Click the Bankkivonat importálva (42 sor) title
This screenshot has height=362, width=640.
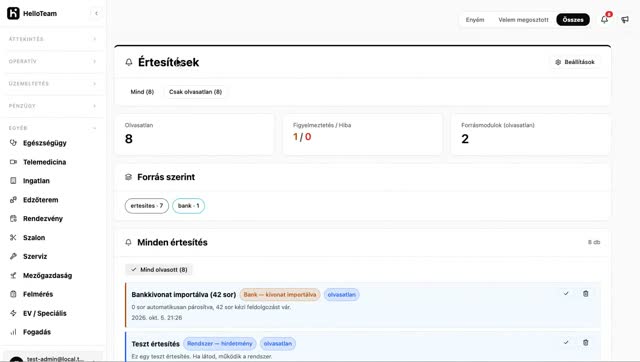[184, 294]
